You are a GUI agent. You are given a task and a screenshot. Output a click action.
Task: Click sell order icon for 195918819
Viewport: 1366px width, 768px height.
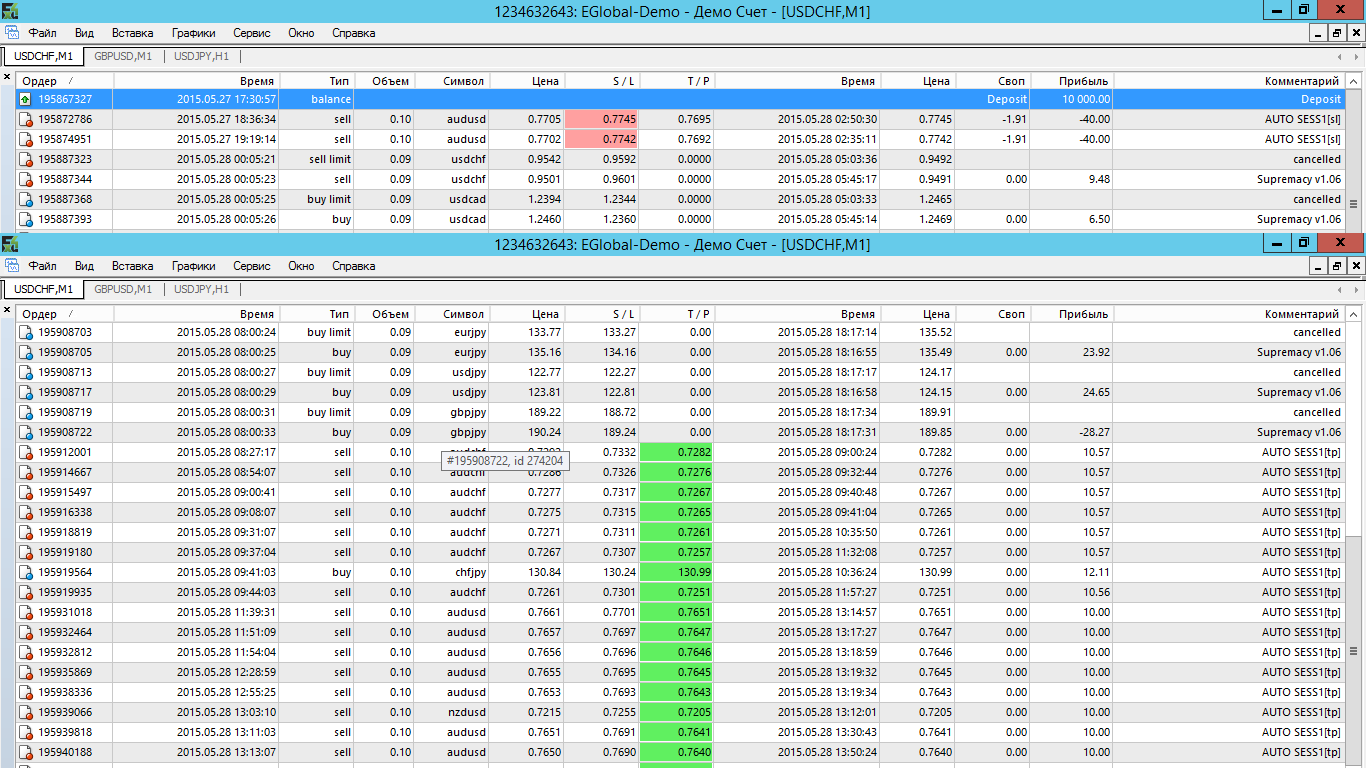coord(26,532)
